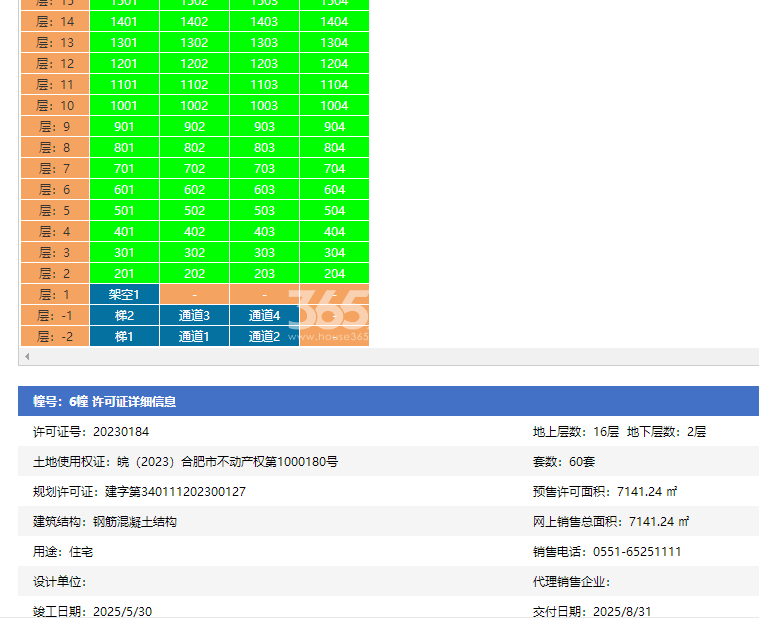Choose unit 501 on floor 5
This screenshot has height=630, width=759.
coord(124,210)
